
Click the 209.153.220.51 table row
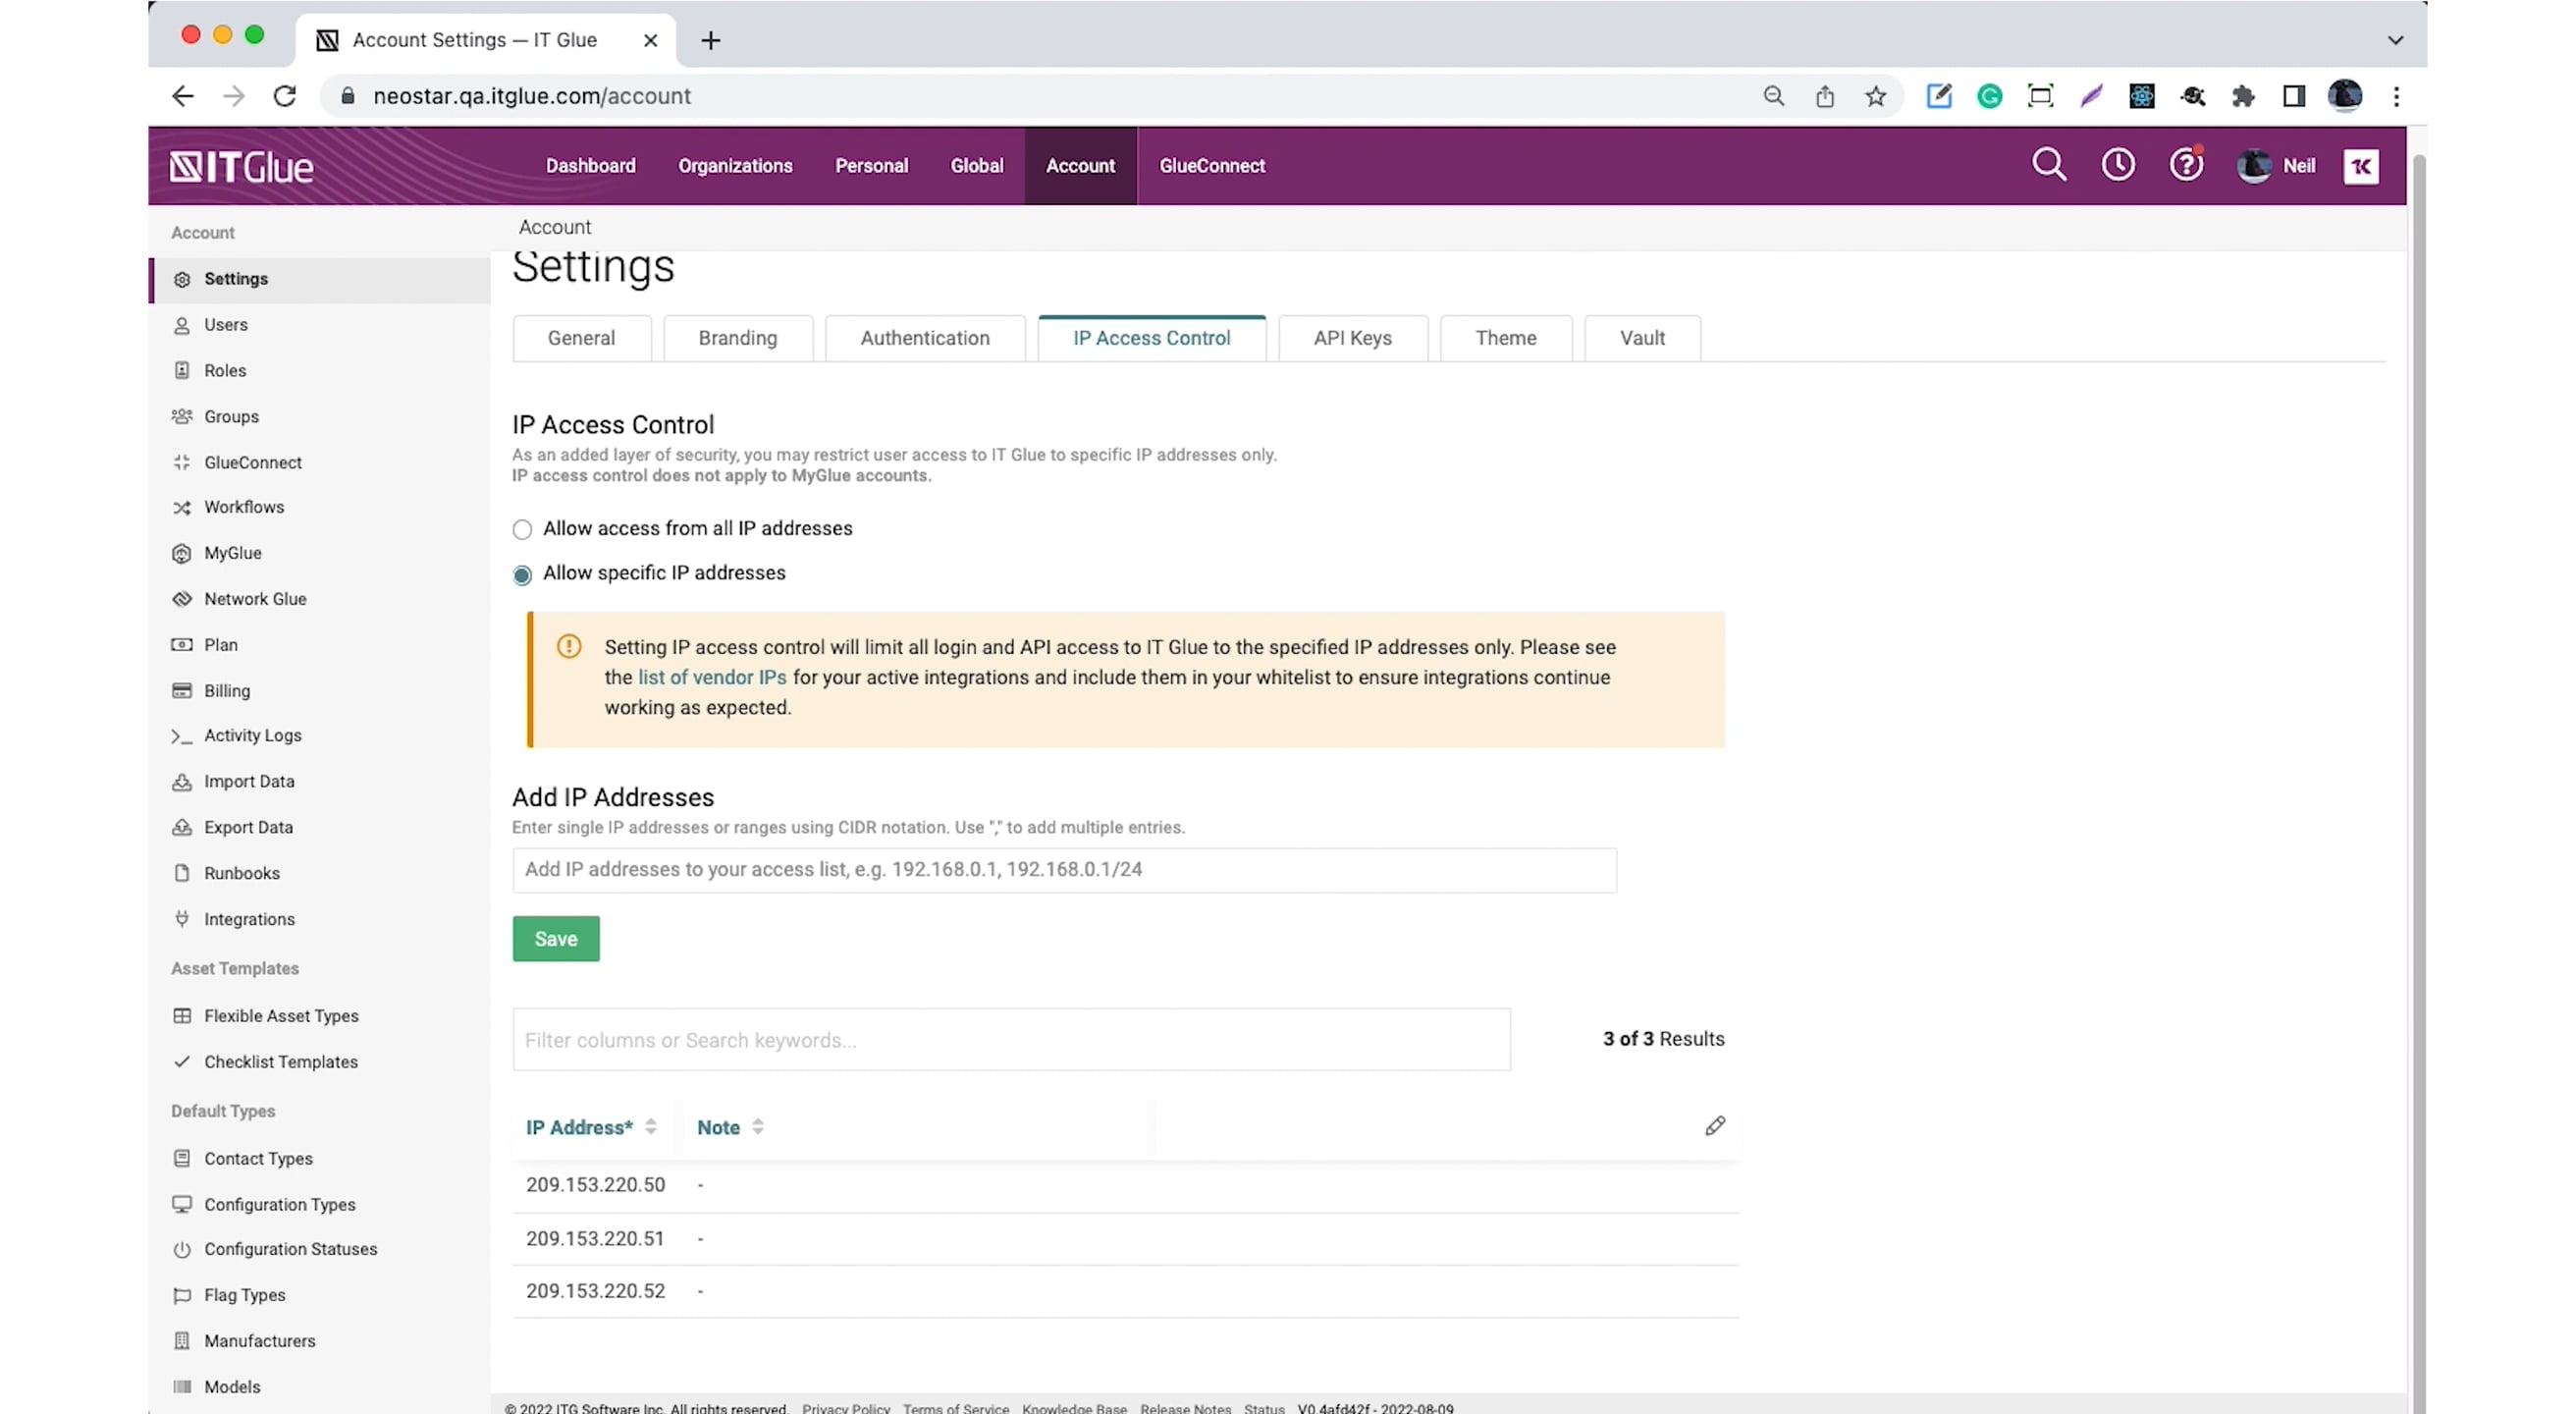pyautogui.click(x=1125, y=1239)
